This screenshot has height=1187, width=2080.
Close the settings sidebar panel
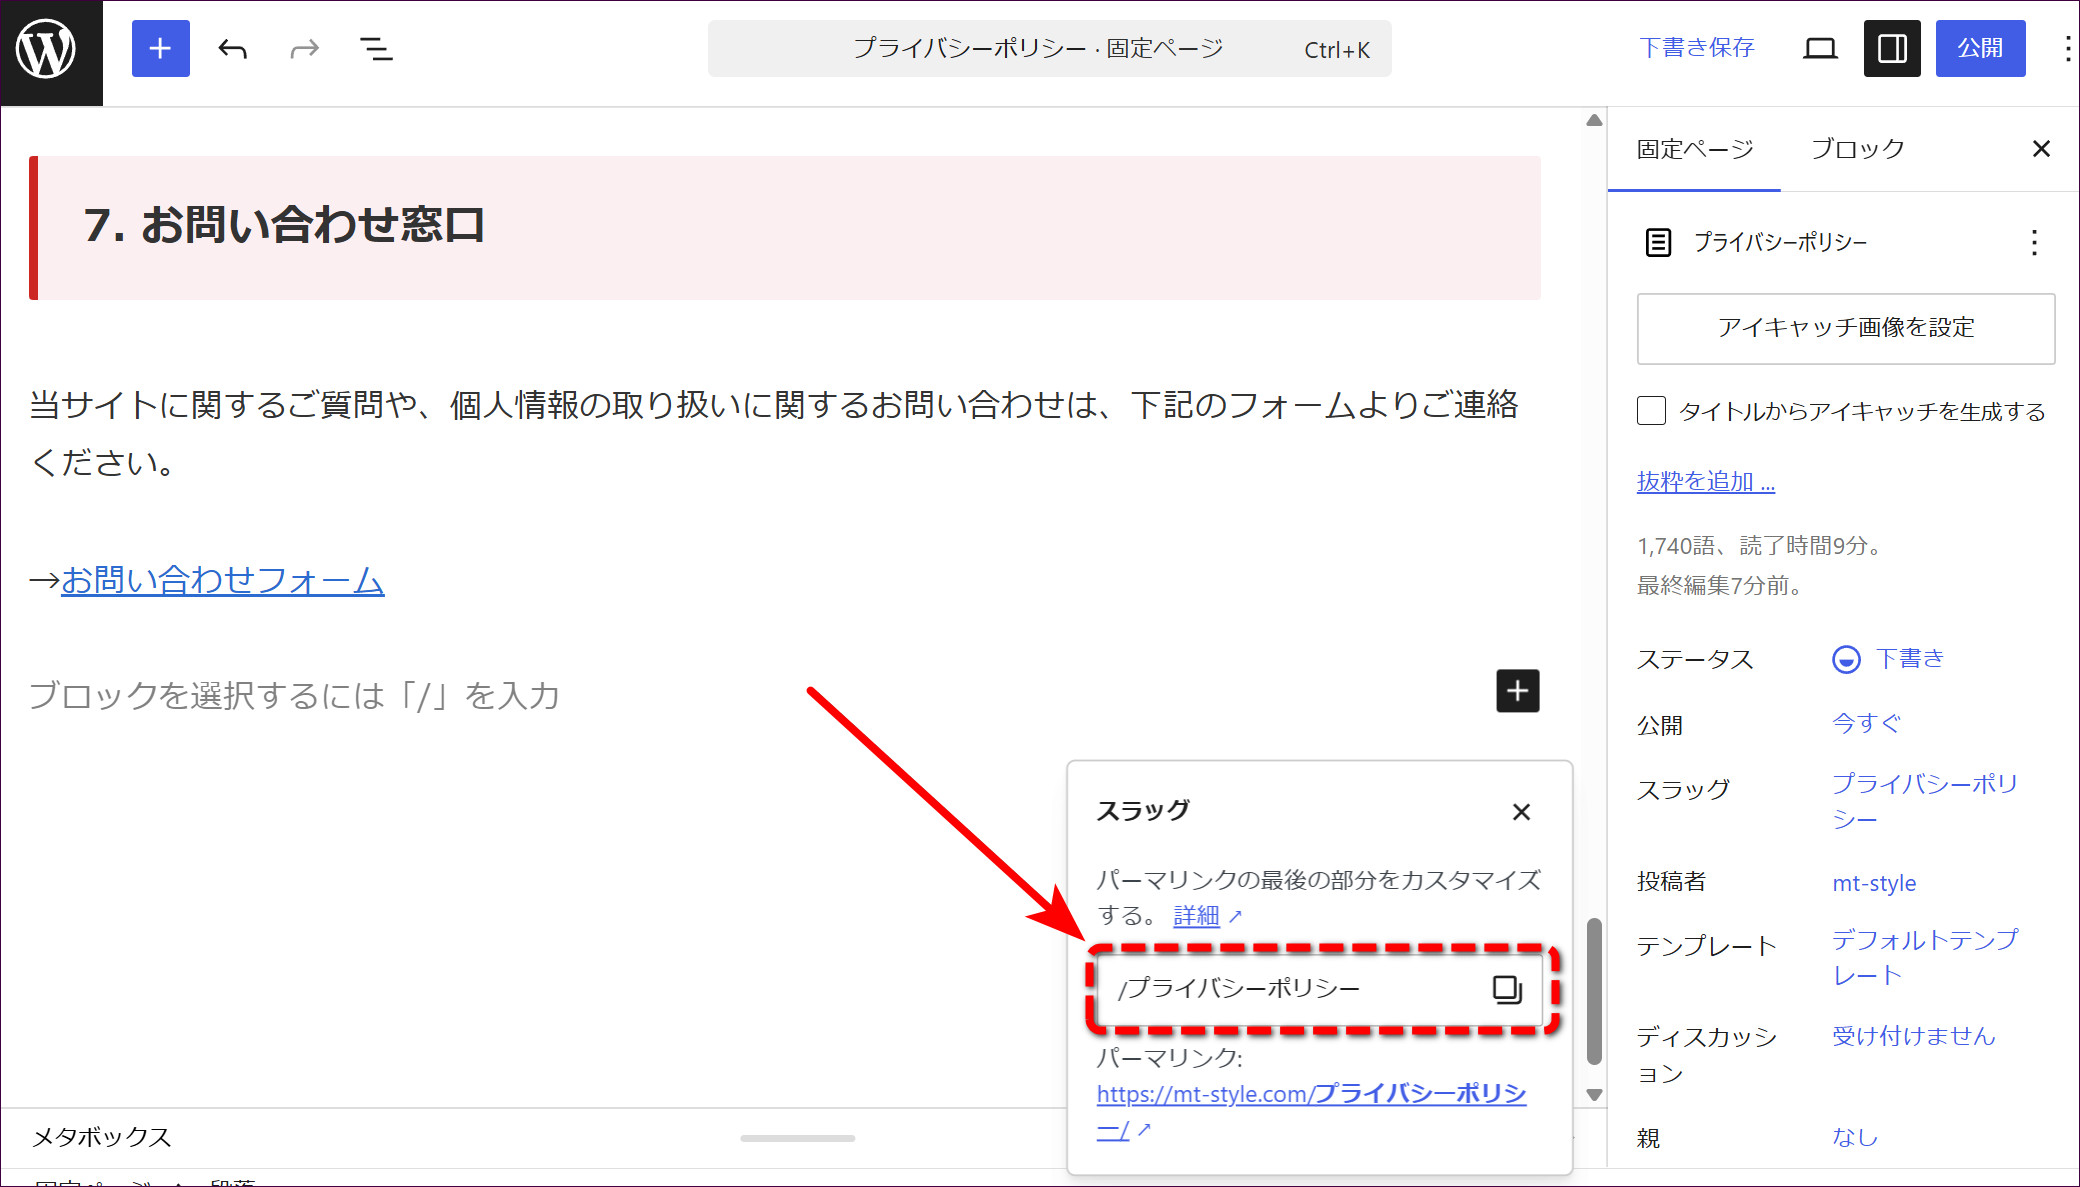coord(2041,149)
